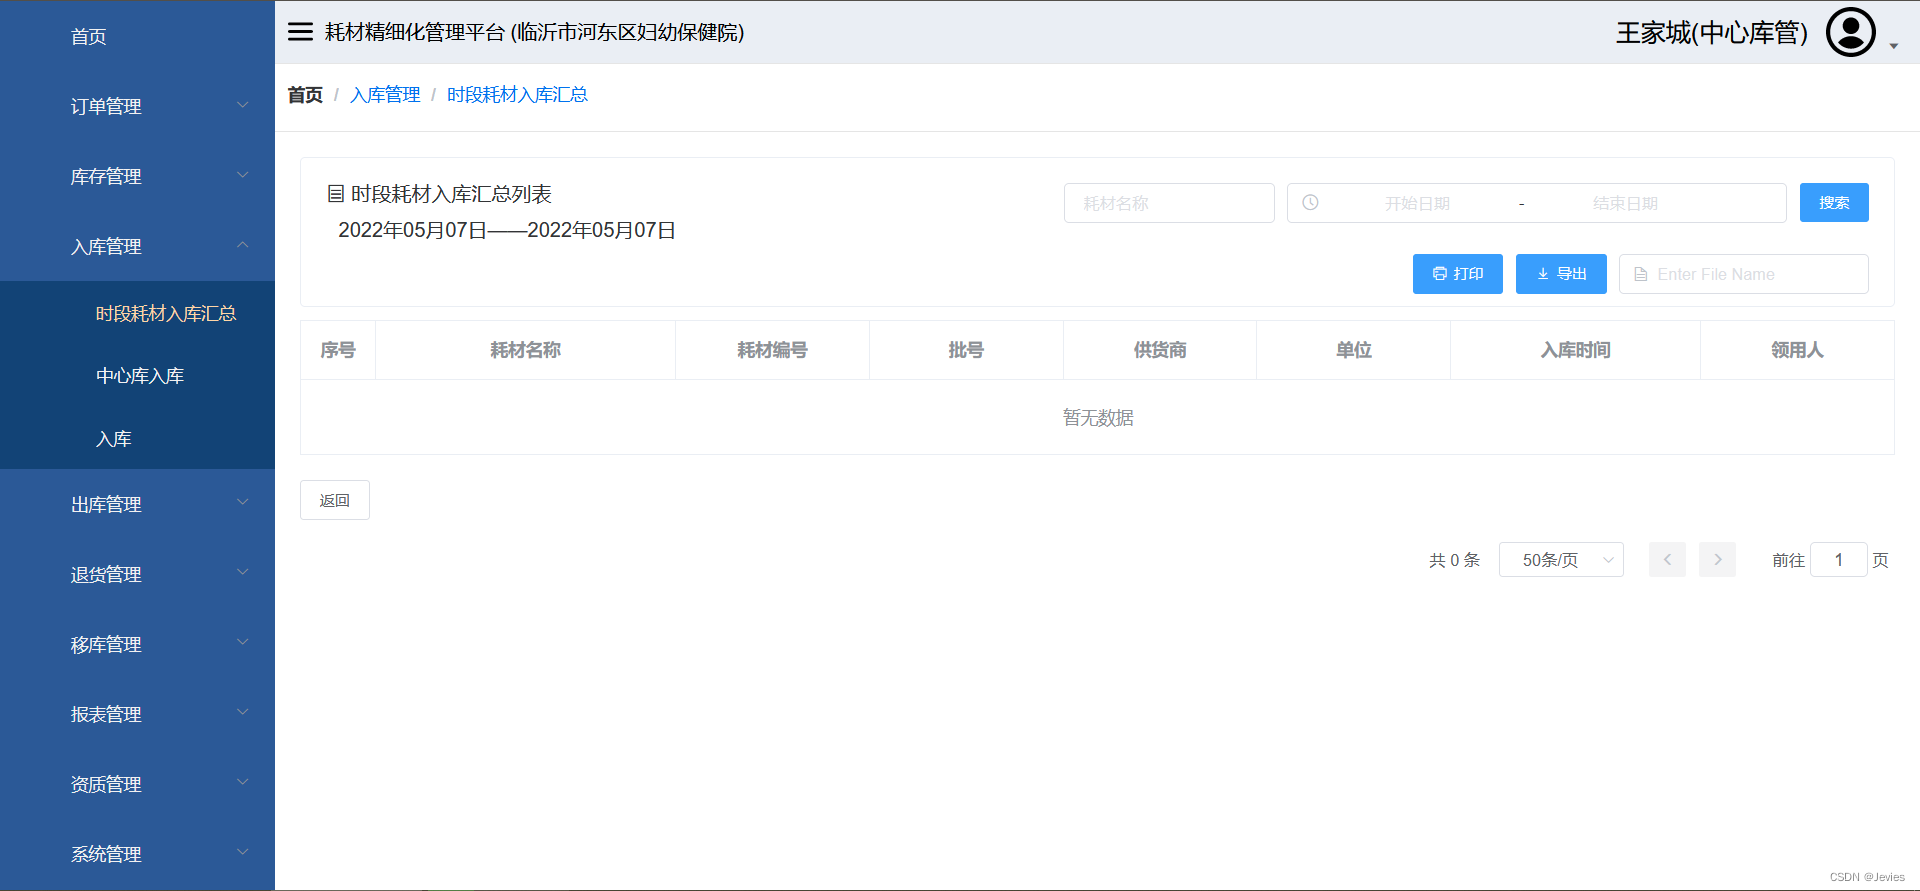Expand 出库管理 sidebar menu
The image size is (1920, 891).
click(137, 504)
